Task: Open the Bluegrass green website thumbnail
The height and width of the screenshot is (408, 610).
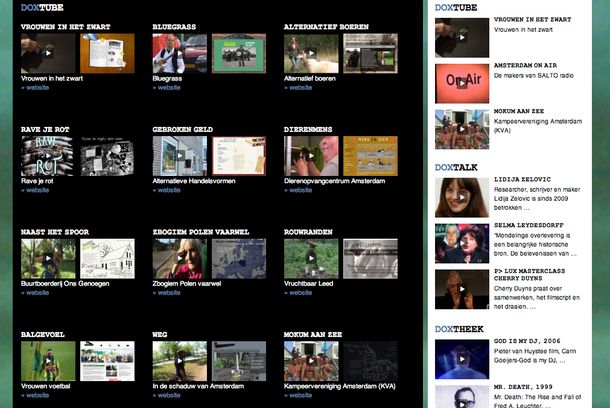Action: coord(239,53)
